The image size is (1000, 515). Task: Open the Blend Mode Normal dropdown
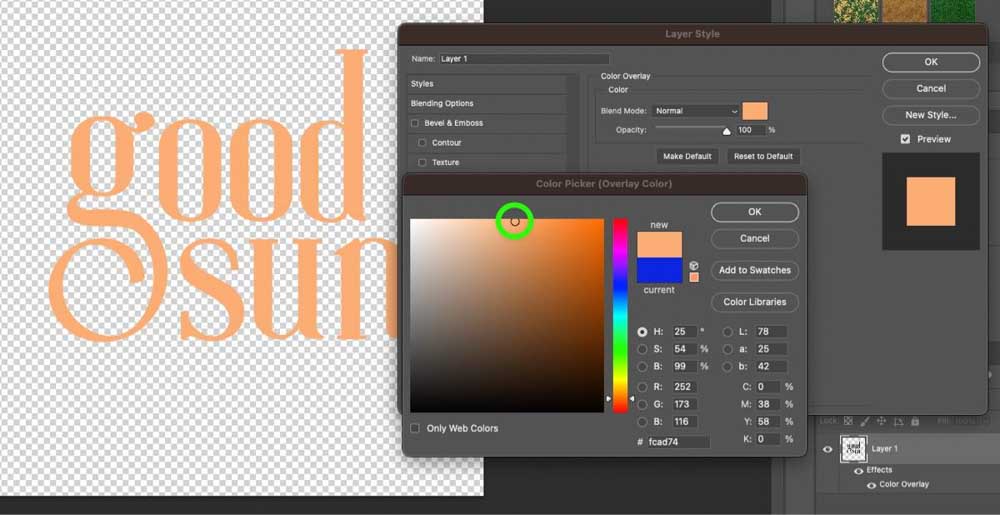pyautogui.click(x=696, y=111)
